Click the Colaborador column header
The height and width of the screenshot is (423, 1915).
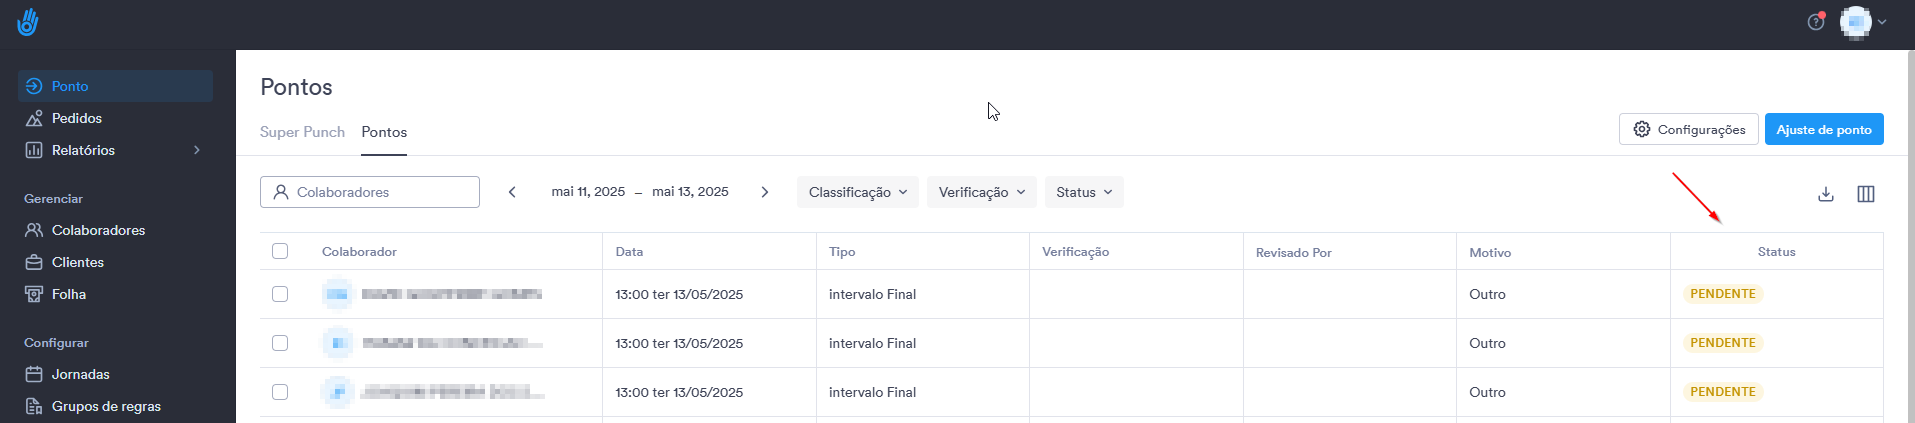(359, 252)
